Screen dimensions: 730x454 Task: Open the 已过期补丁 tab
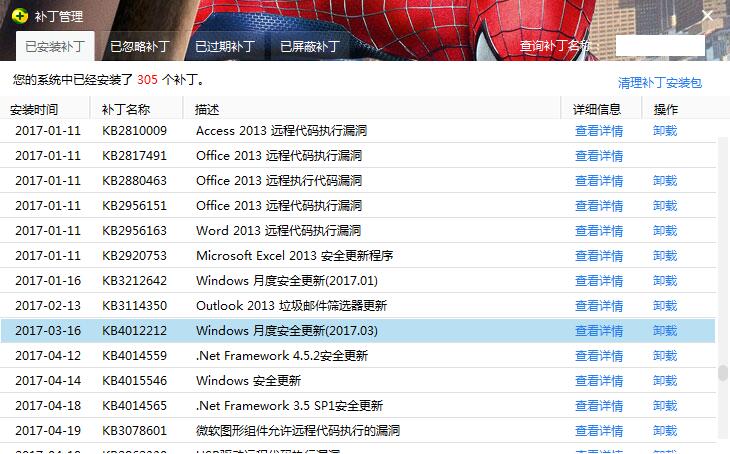click(x=225, y=46)
